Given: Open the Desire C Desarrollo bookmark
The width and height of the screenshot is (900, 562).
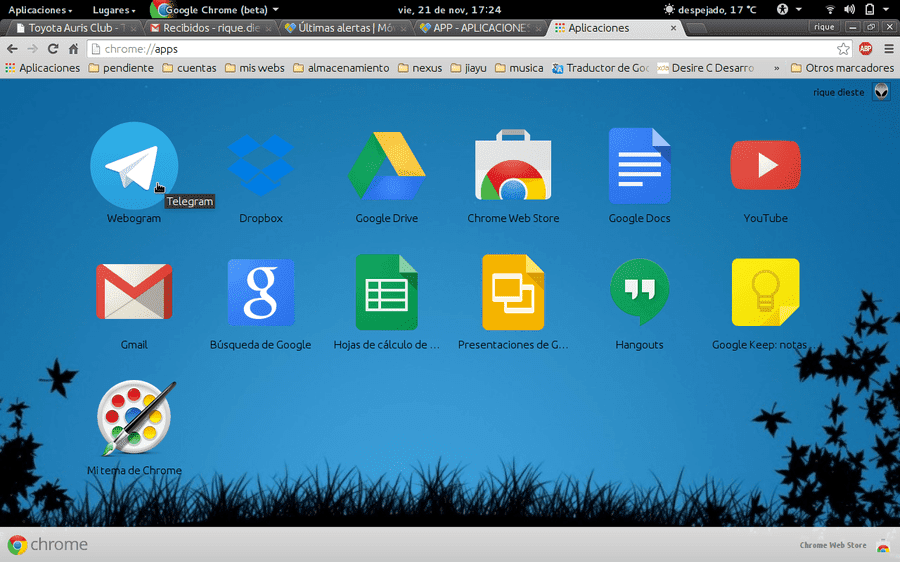Looking at the screenshot, I should [706, 68].
